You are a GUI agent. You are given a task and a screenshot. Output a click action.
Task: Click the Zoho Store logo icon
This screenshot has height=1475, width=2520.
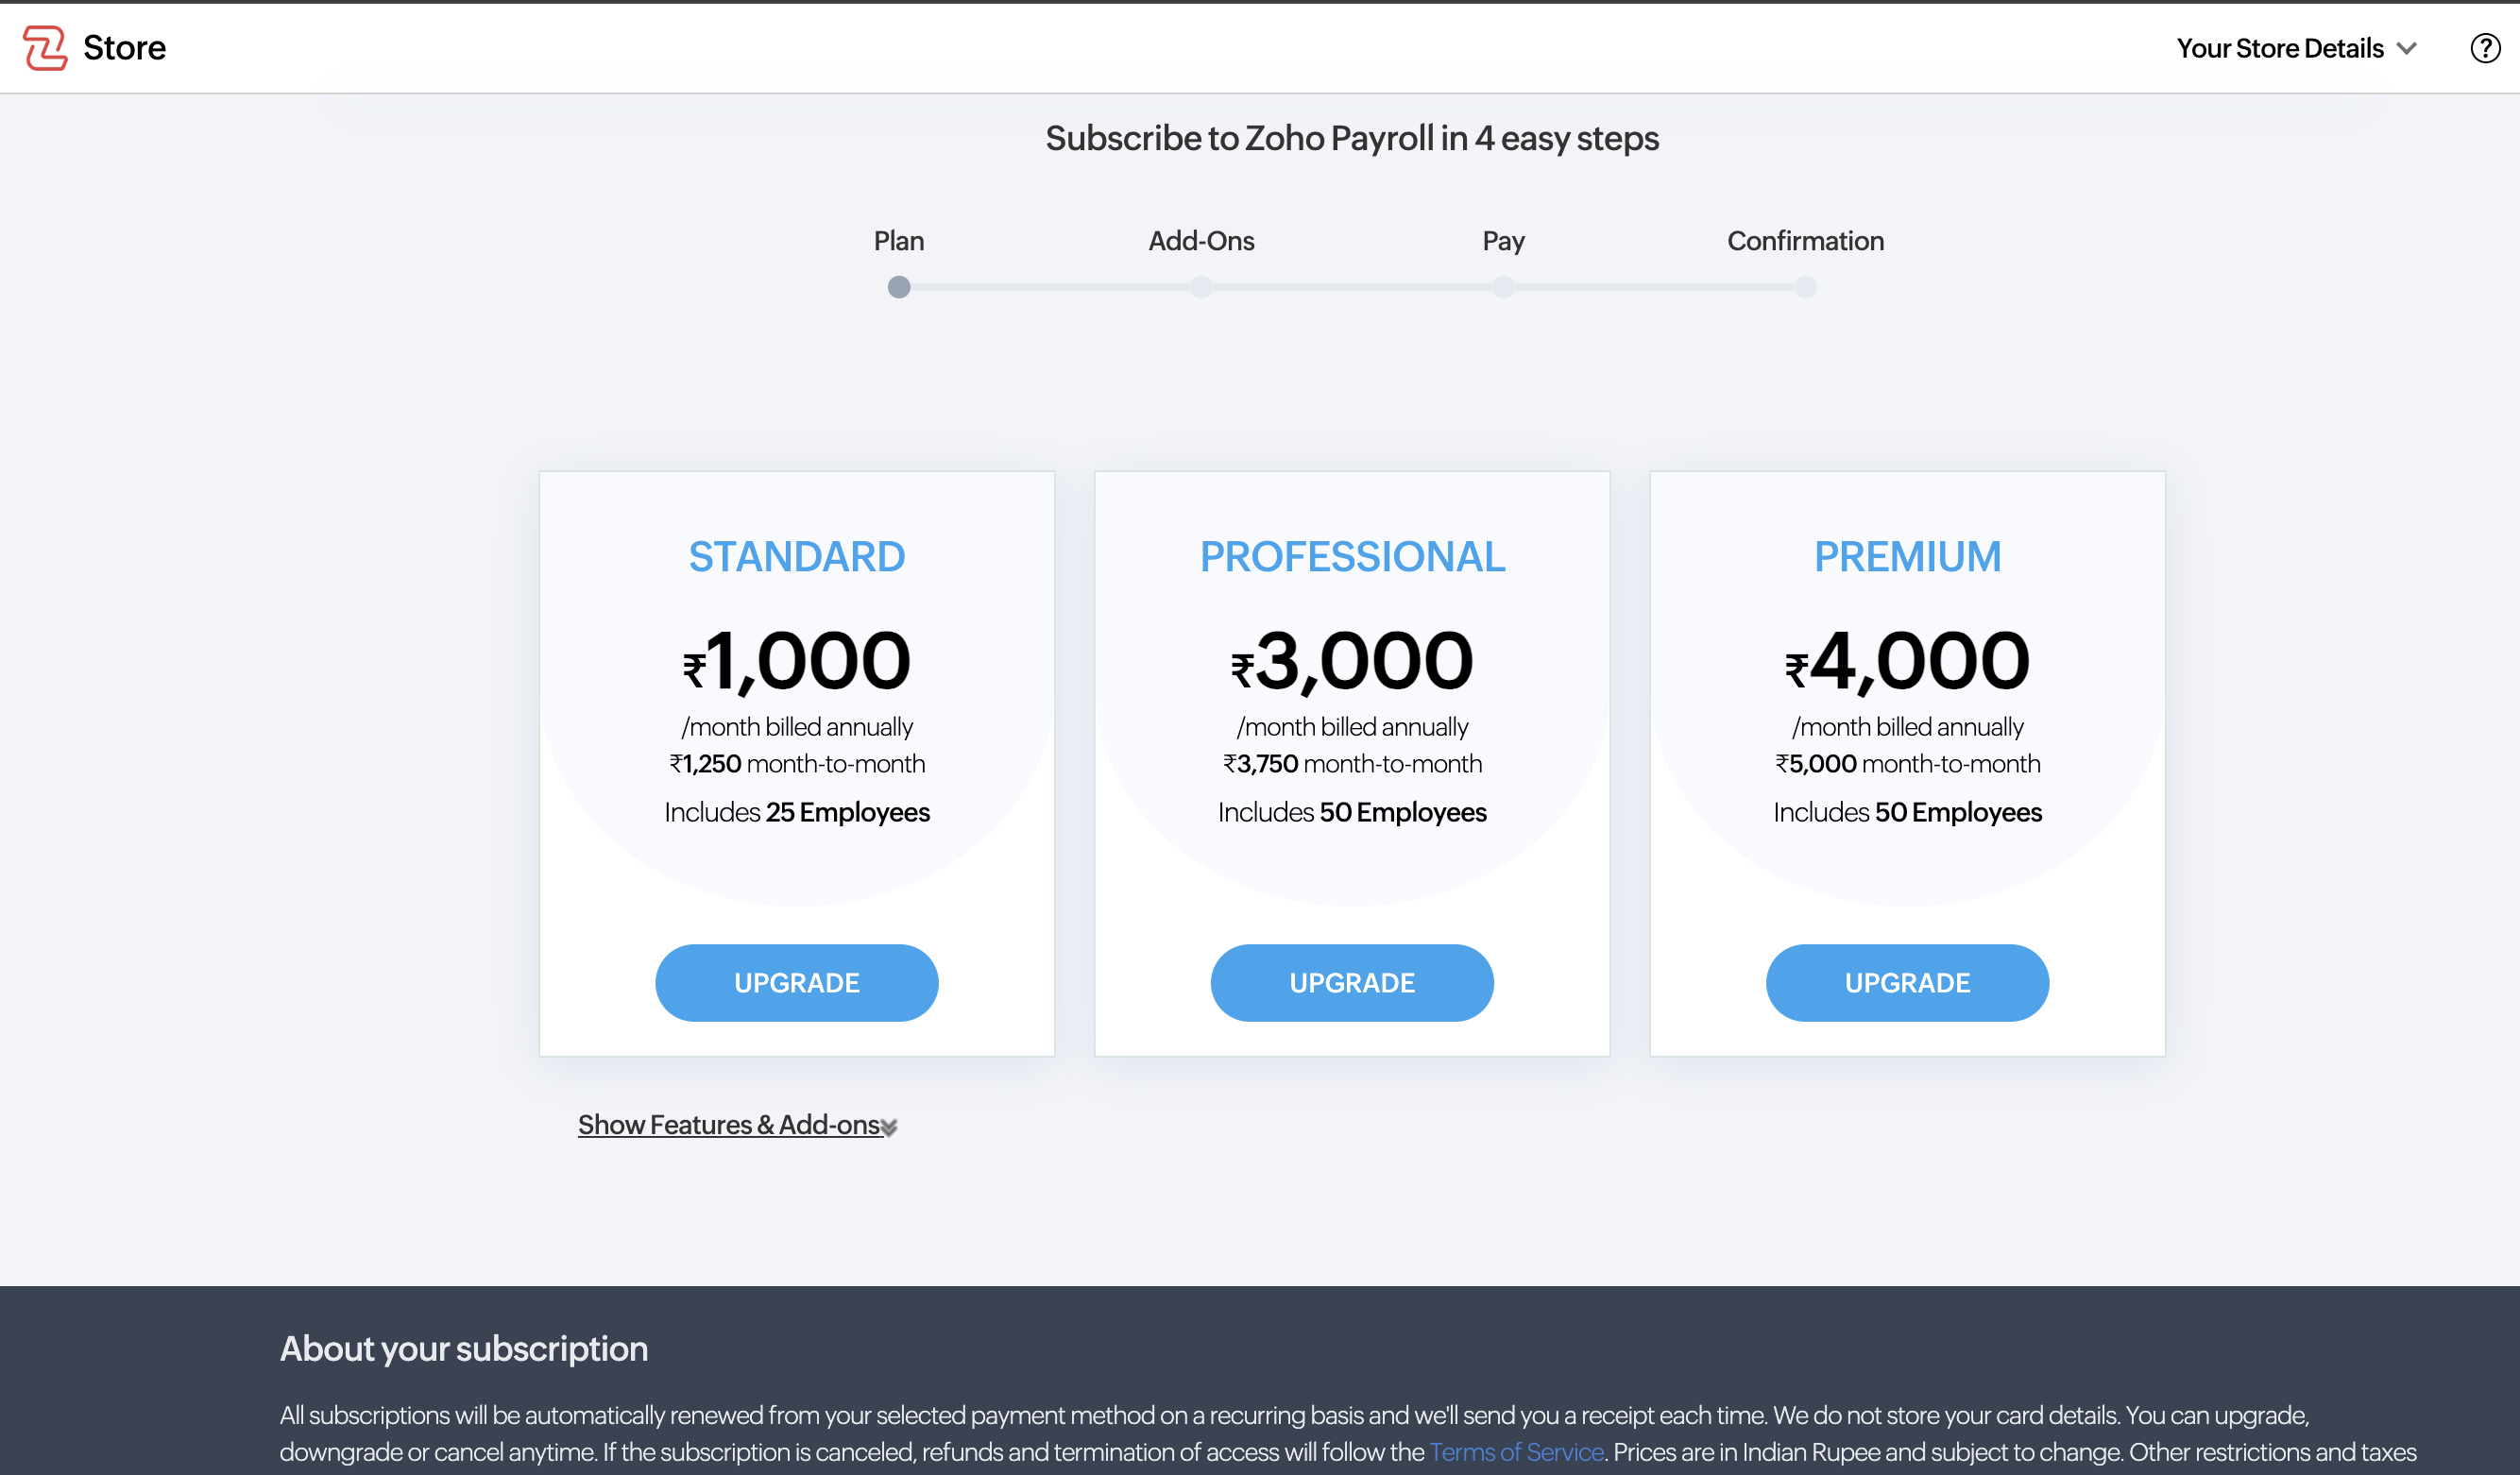point(45,48)
